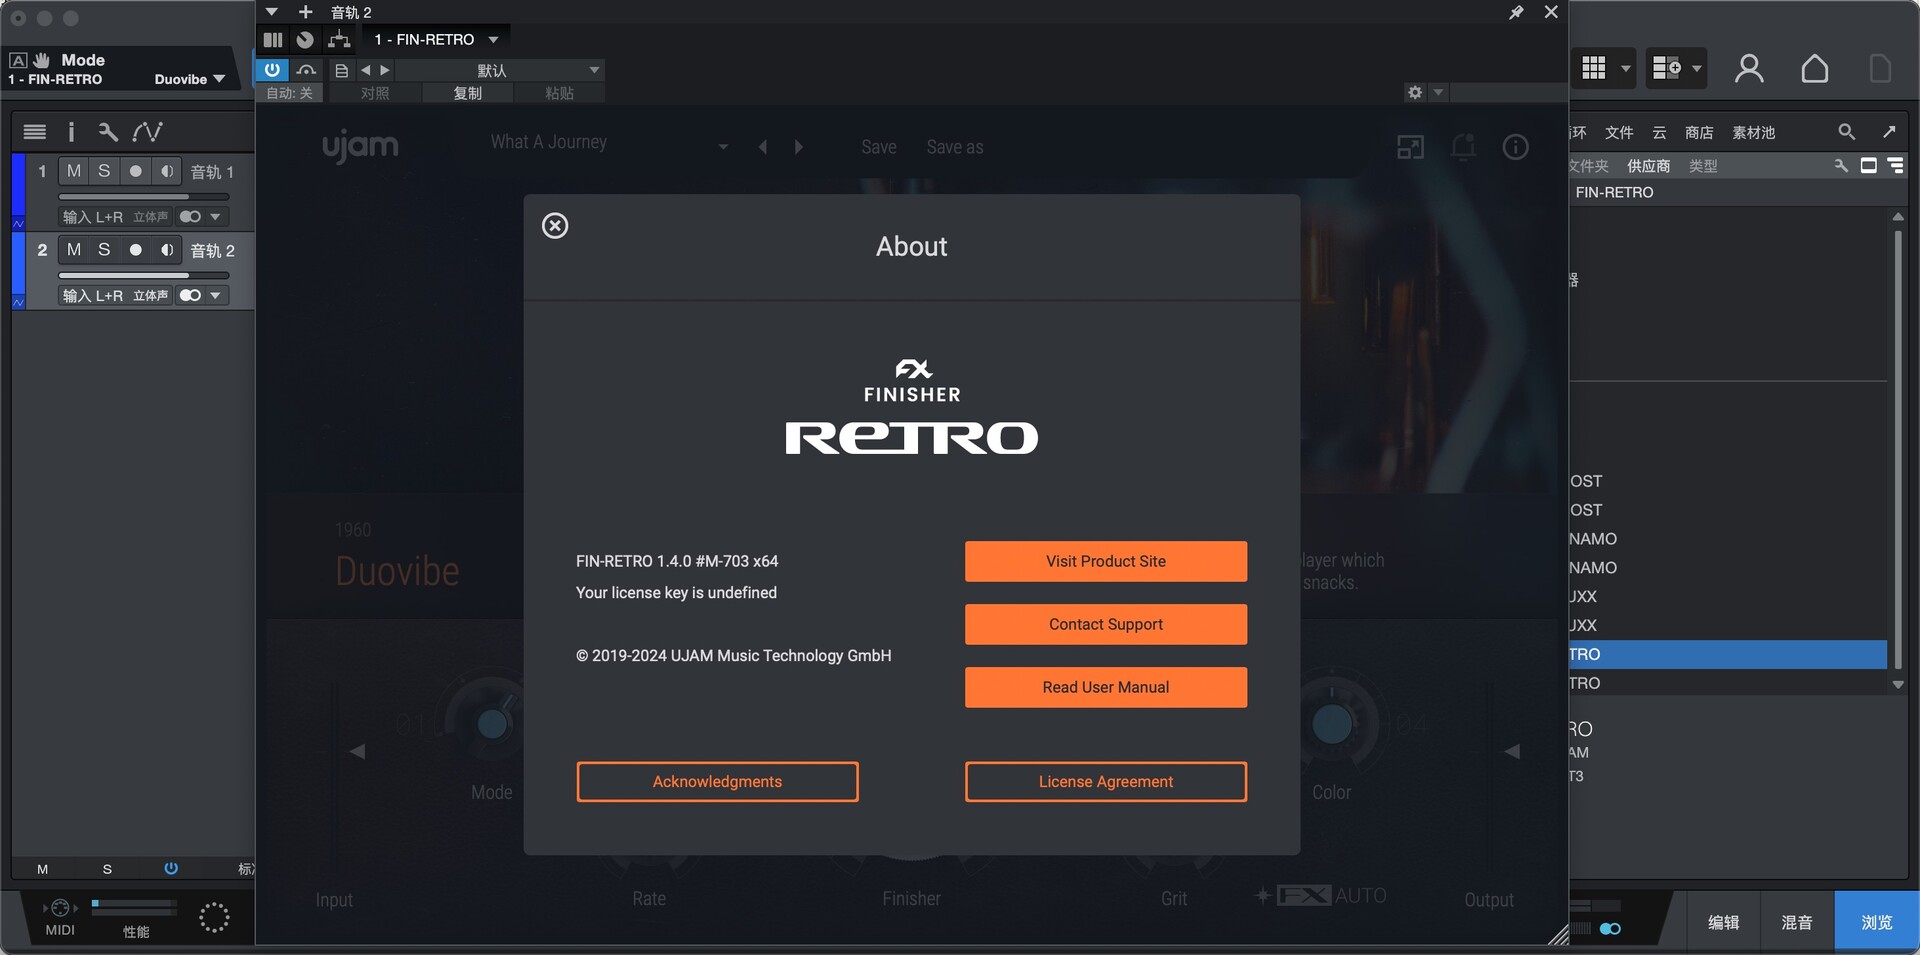Go to the previous preset with the left arrow
1920x955 pixels.
click(366, 70)
